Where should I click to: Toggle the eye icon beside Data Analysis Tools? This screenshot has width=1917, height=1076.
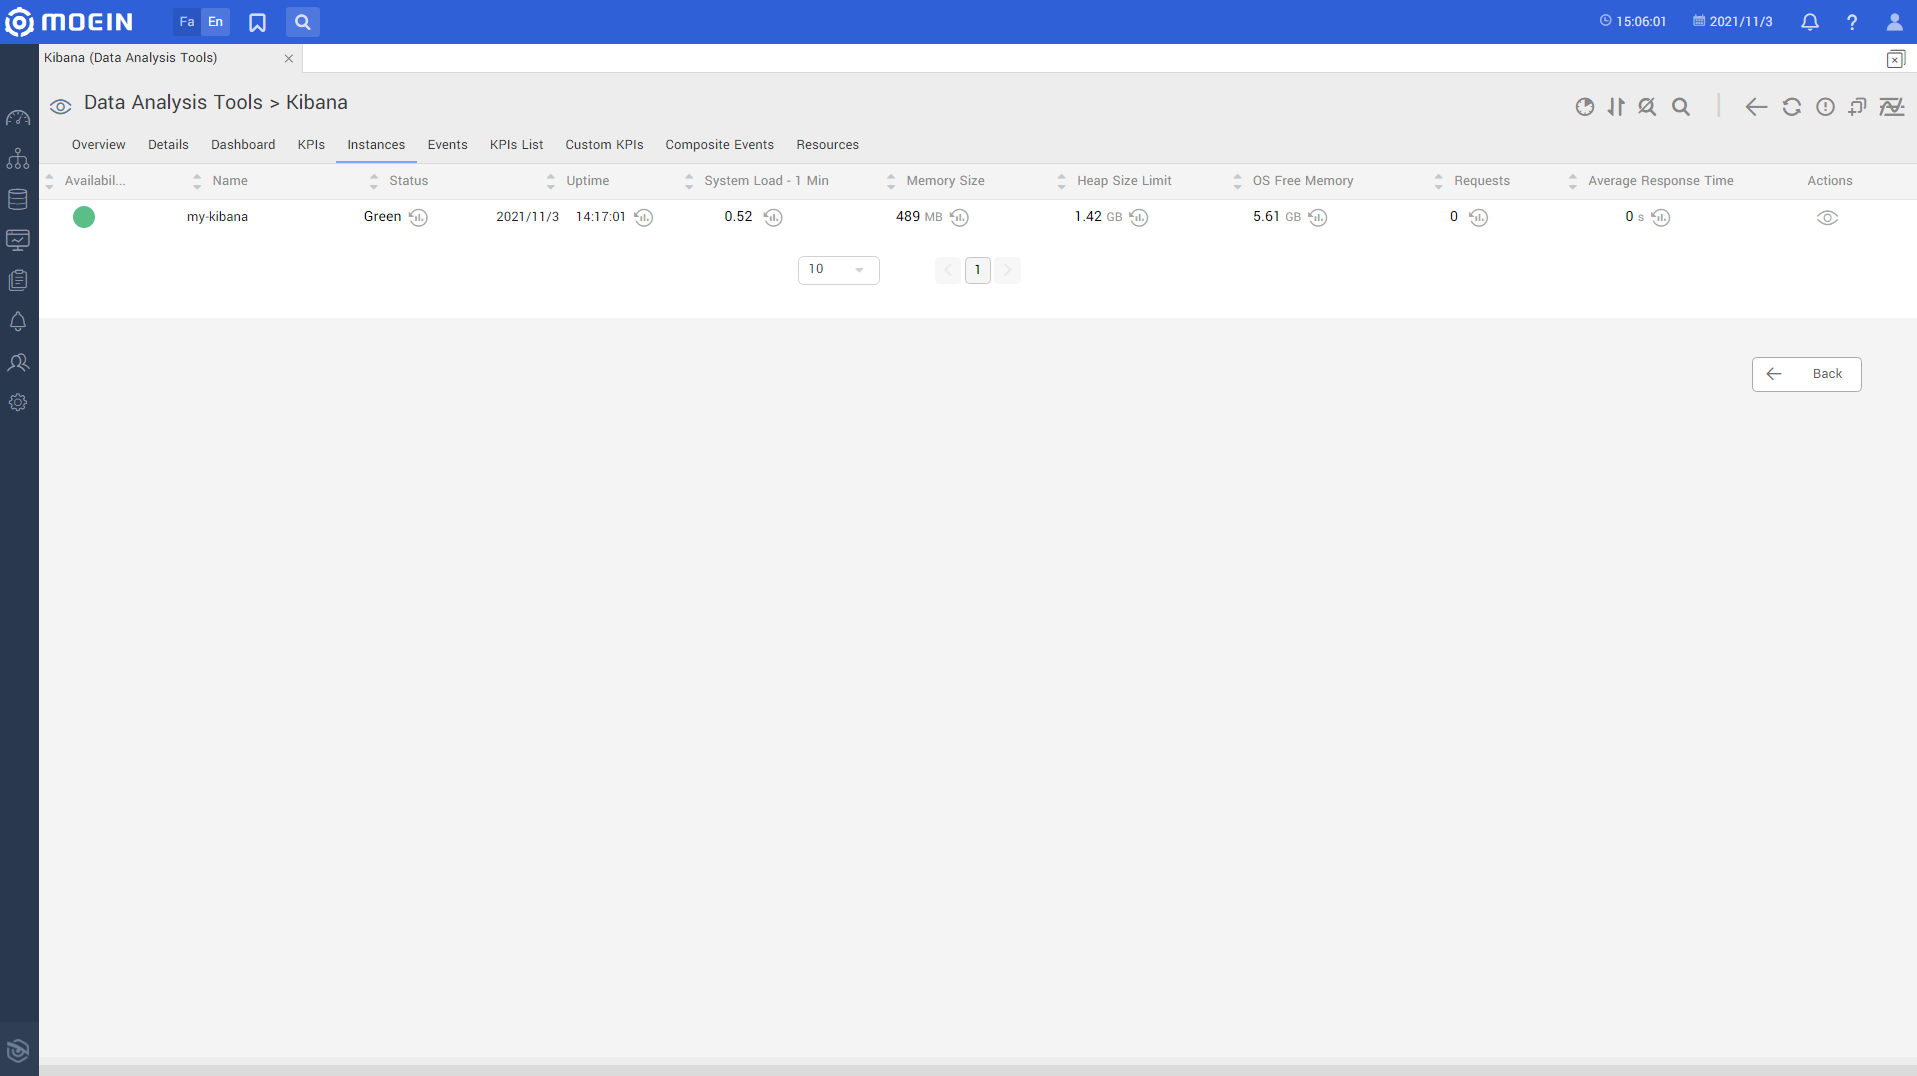61,106
